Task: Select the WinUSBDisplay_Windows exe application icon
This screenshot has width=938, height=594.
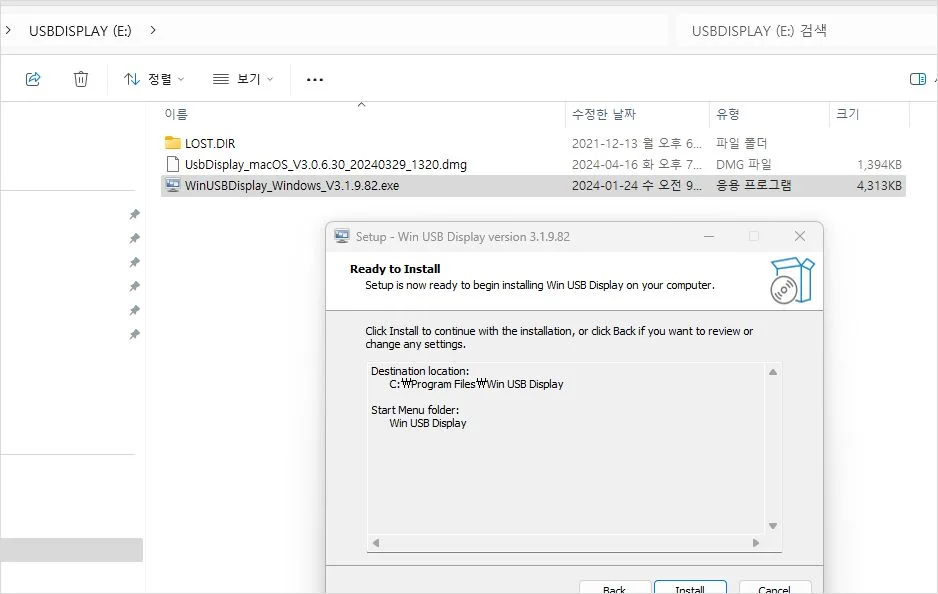Action: click(172, 186)
